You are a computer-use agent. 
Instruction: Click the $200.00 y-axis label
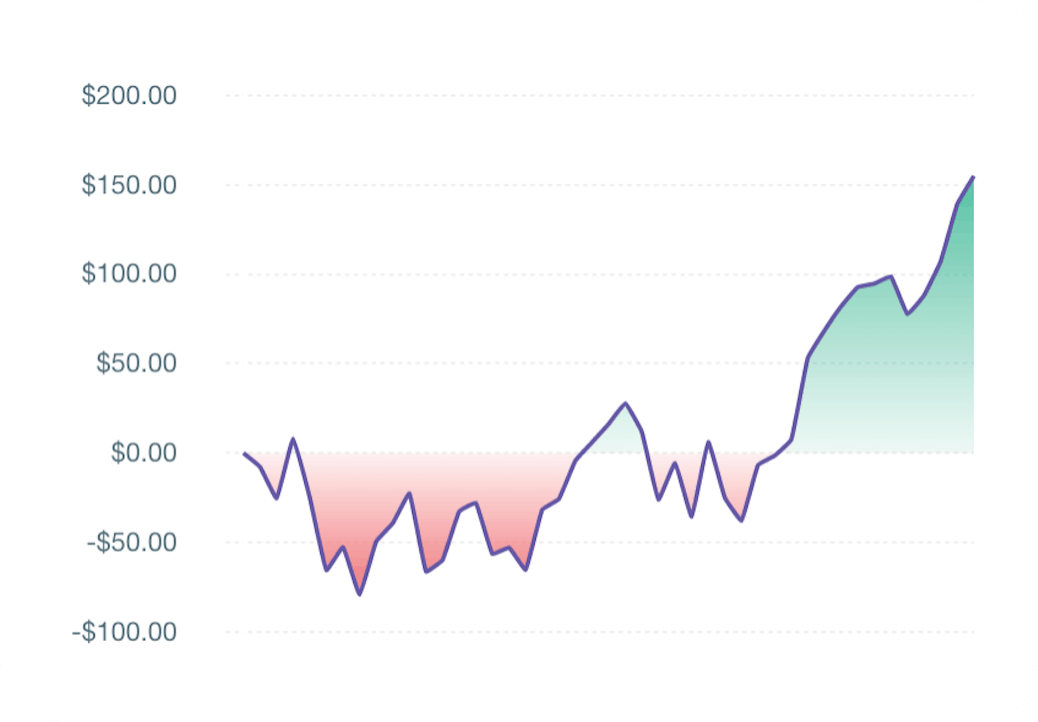pos(129,96)
